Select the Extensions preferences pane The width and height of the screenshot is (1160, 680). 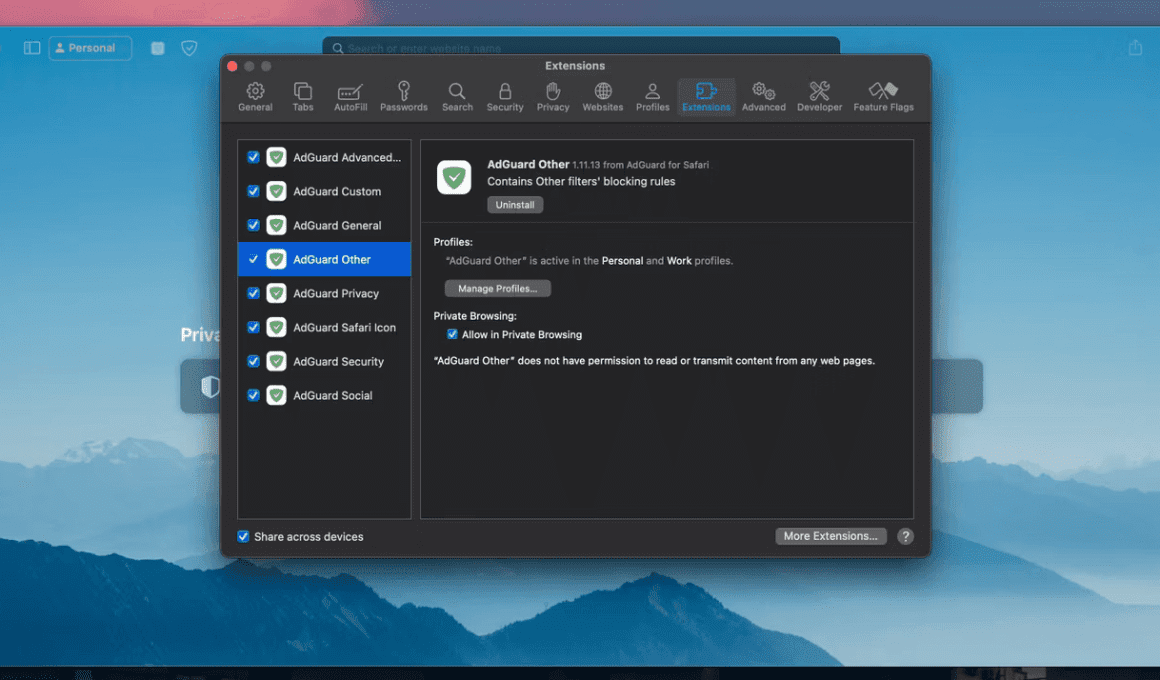[x=706, y=97]
